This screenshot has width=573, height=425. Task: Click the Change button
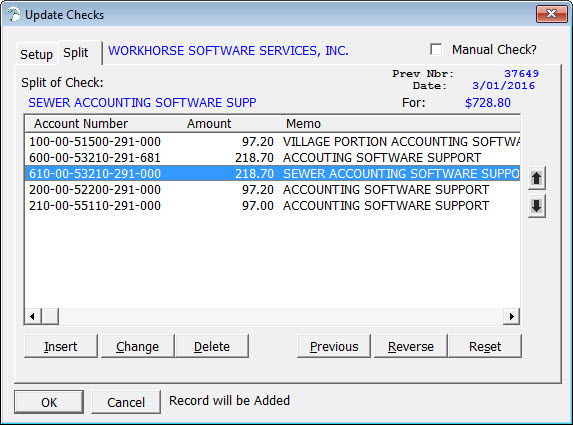137,346
